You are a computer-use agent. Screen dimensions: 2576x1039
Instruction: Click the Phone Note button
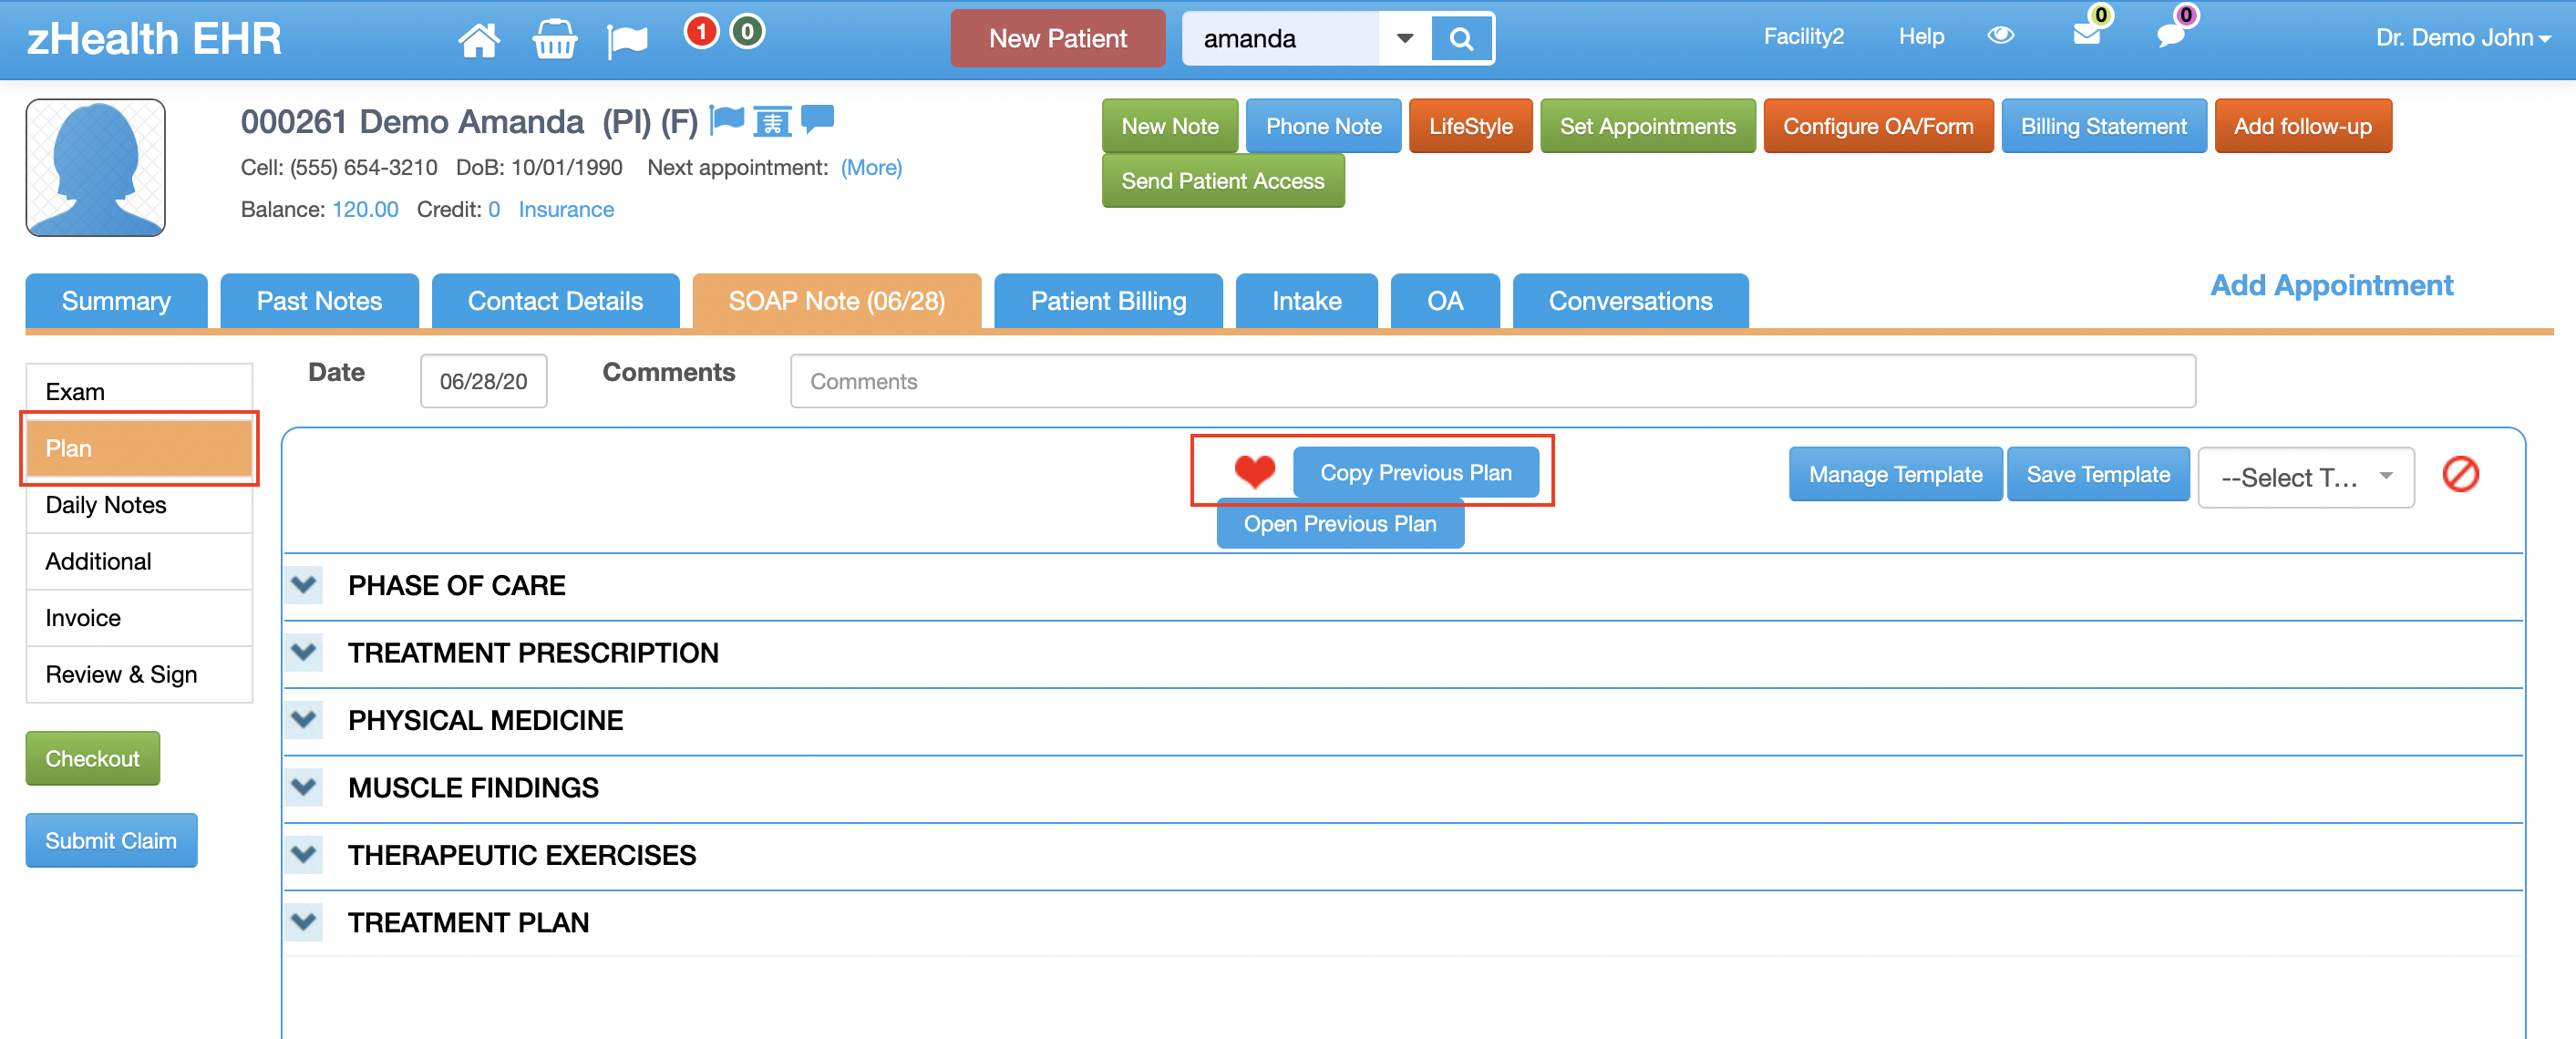(x=1323, y=126)
